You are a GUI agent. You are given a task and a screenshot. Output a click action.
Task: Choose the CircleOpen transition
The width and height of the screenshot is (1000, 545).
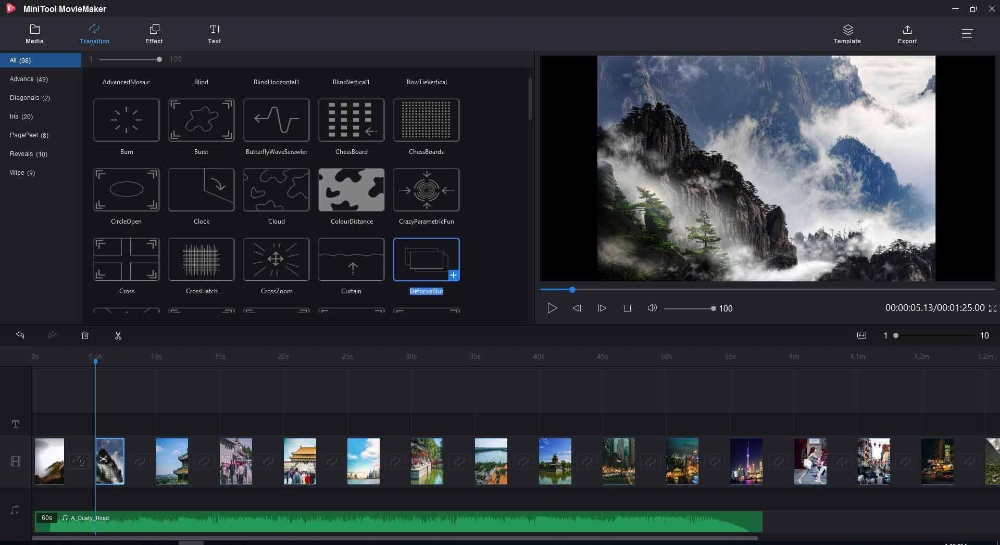pyautogui.click(x=126, y=189)
